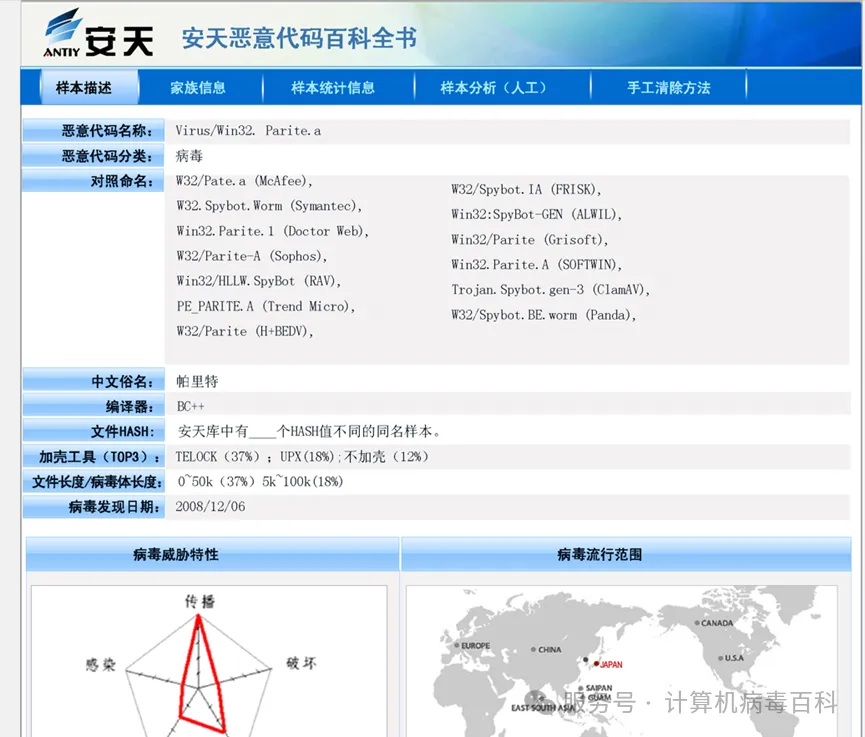The image size is (865, 737).
Task: Click the 安天恶意代码百科全书 title
Action: coord(298,38)
